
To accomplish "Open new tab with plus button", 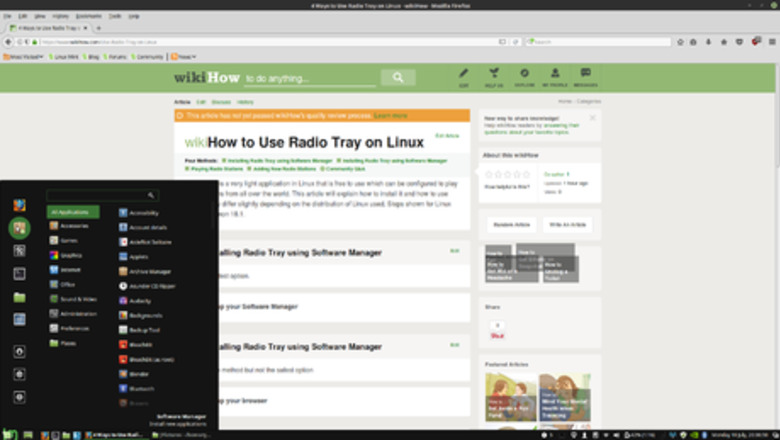I will click(98, 28).
